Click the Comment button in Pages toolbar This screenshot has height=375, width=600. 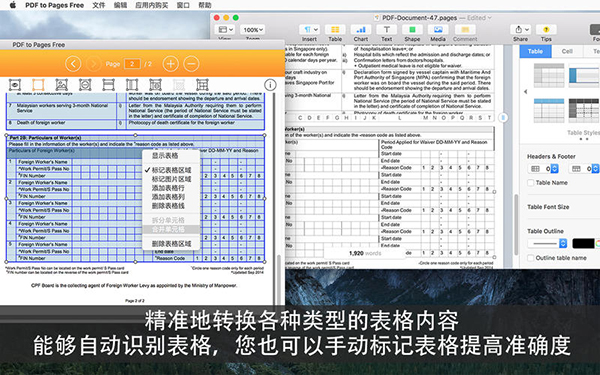coord(465,30)
